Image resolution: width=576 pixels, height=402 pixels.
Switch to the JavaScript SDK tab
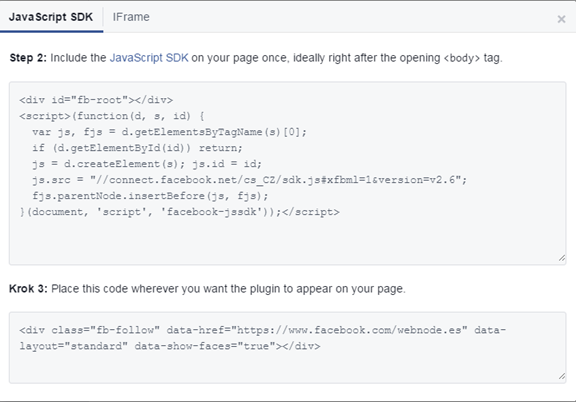point(51,17)
